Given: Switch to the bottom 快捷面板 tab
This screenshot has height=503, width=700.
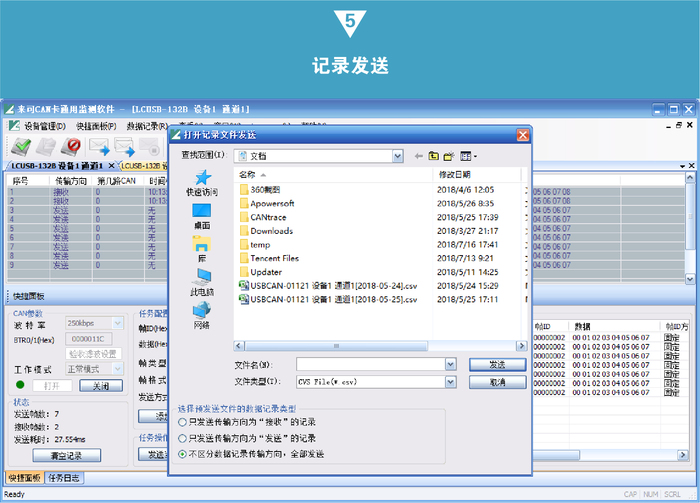Looking at the screenshot, I should 25,478.
